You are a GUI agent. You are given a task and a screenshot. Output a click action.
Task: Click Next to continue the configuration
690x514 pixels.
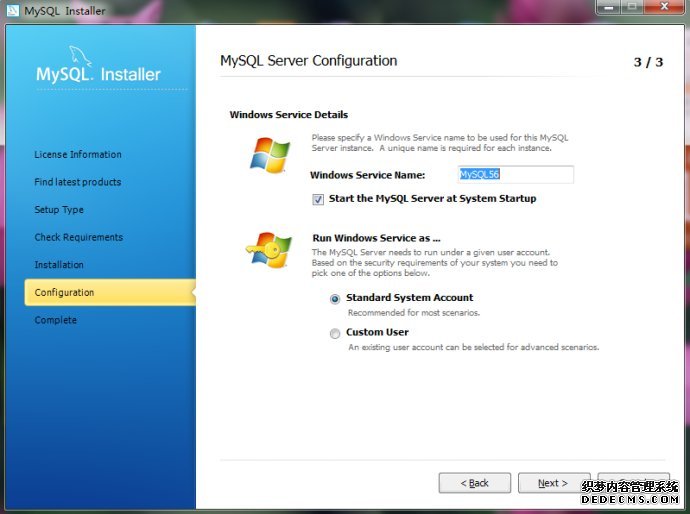pos(553,483)
